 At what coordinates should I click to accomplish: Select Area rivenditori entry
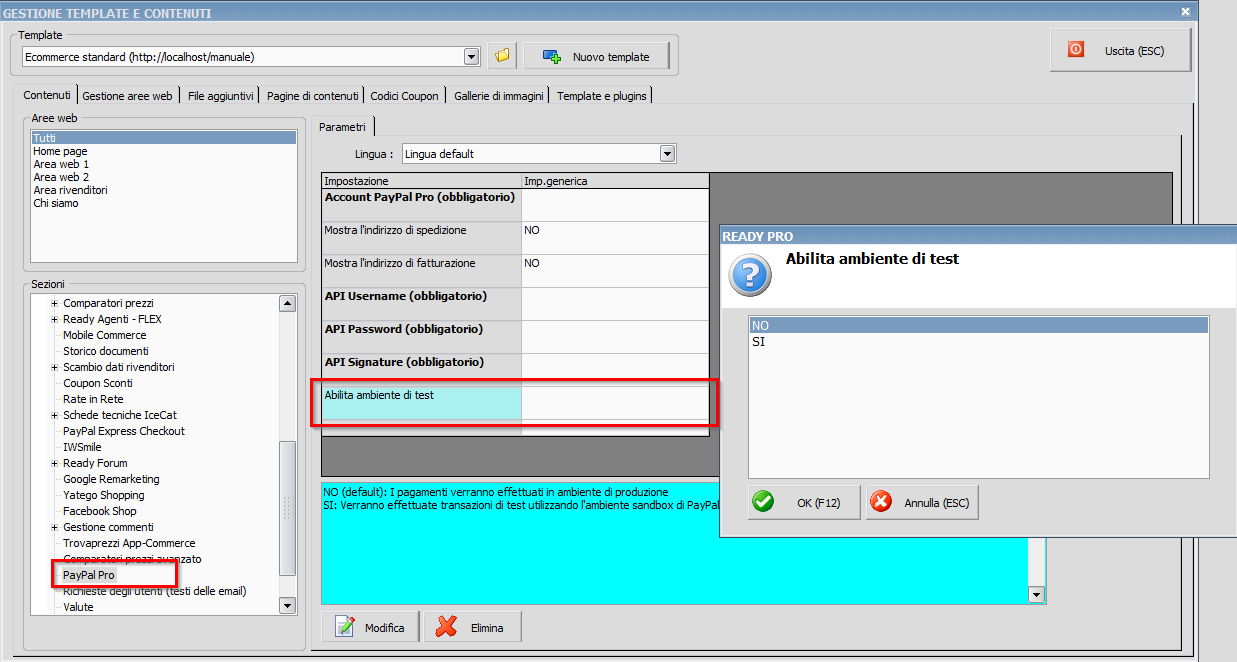163,190
